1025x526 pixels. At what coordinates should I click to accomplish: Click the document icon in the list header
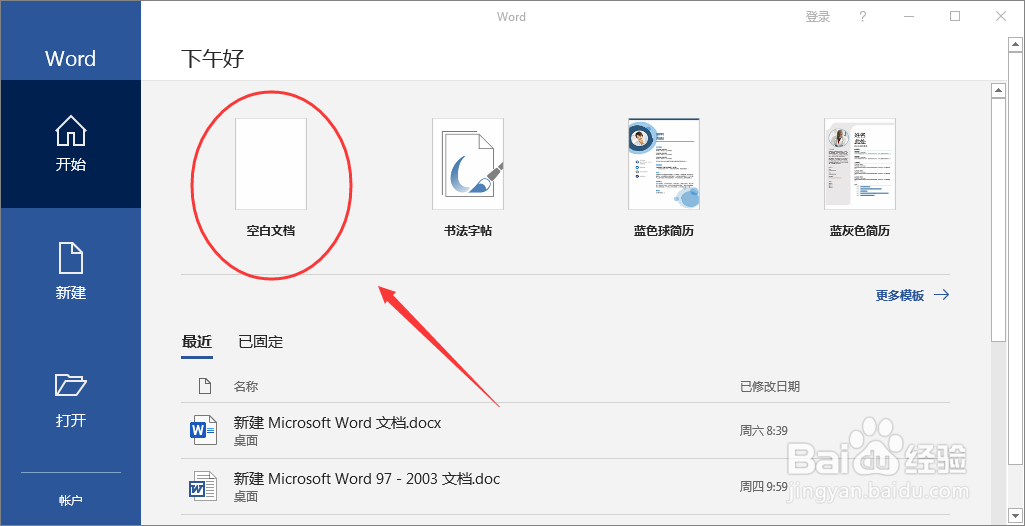205,386
